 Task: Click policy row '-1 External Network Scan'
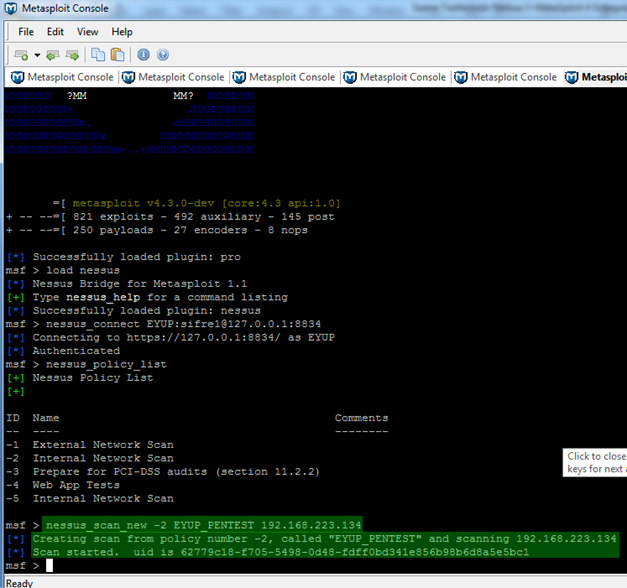click(x=90, y=445)
